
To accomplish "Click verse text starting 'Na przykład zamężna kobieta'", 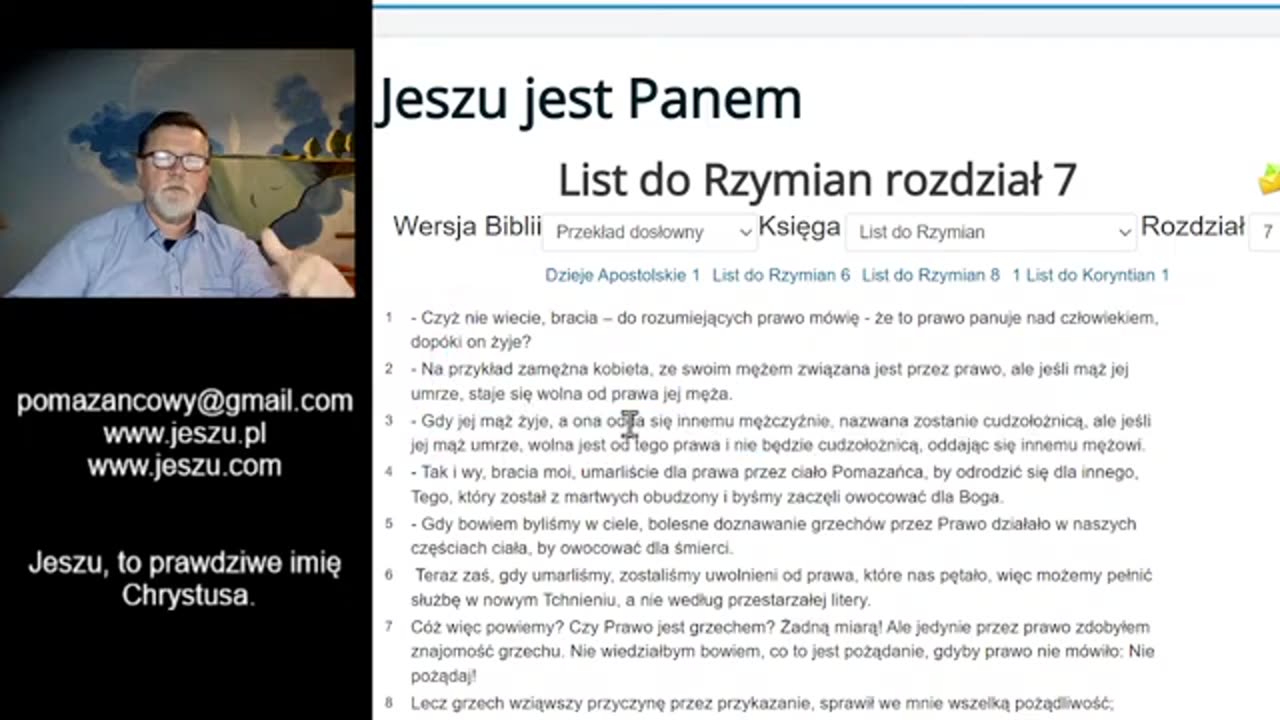I will [x=769, y=381].
